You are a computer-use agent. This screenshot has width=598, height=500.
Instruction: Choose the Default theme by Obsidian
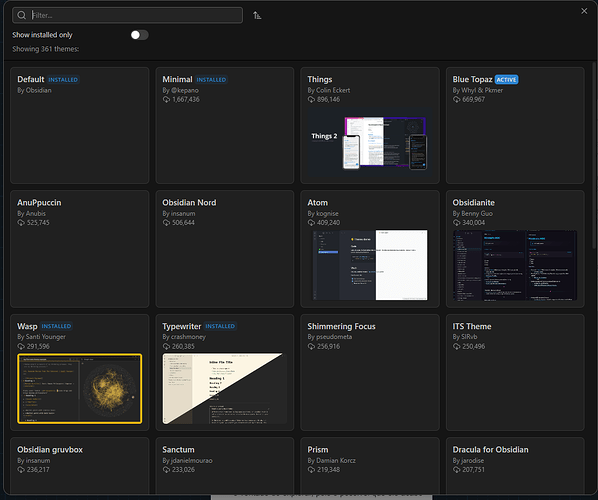[x=80, y=125]
